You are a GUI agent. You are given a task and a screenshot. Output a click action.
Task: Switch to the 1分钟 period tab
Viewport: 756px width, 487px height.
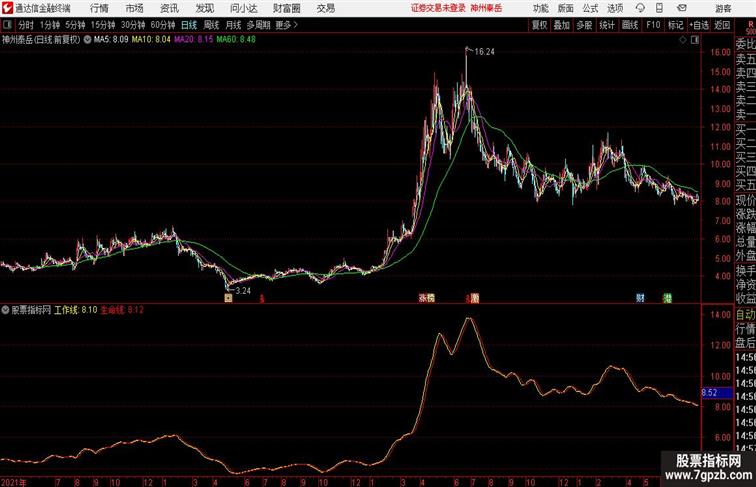(50, 25)
